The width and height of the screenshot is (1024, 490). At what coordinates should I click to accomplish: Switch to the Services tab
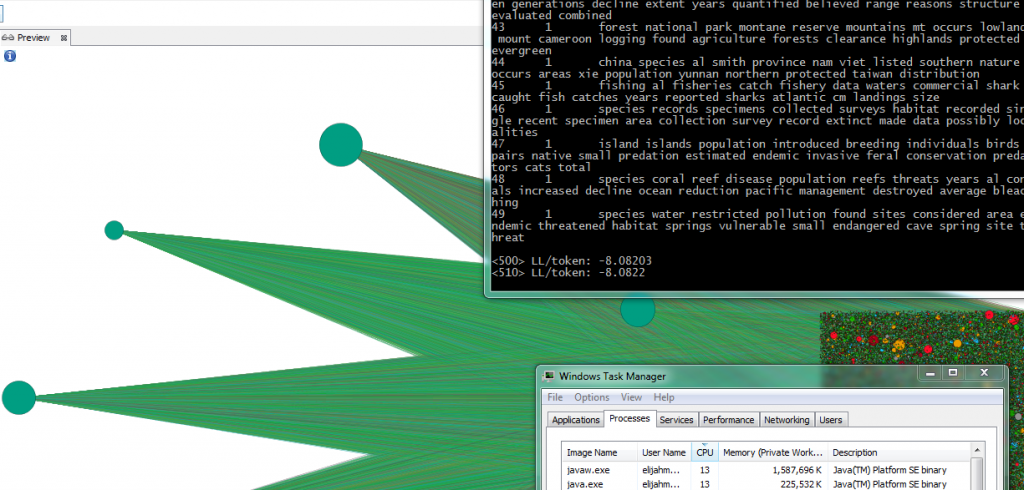(x=677, y=420)
